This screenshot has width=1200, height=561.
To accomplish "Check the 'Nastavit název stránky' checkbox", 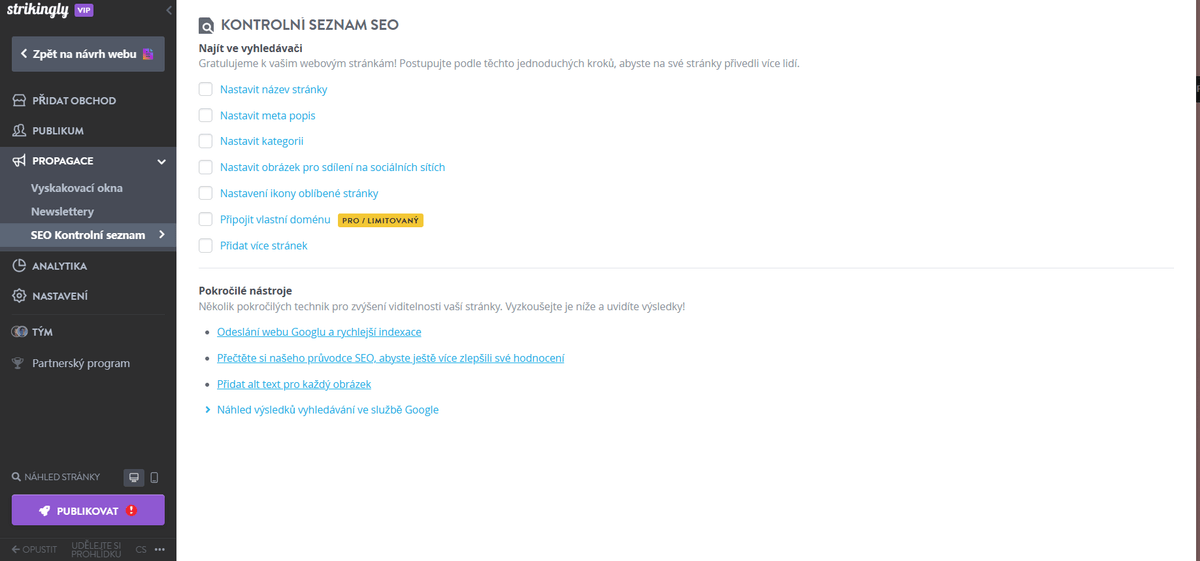I will point(206,89).
